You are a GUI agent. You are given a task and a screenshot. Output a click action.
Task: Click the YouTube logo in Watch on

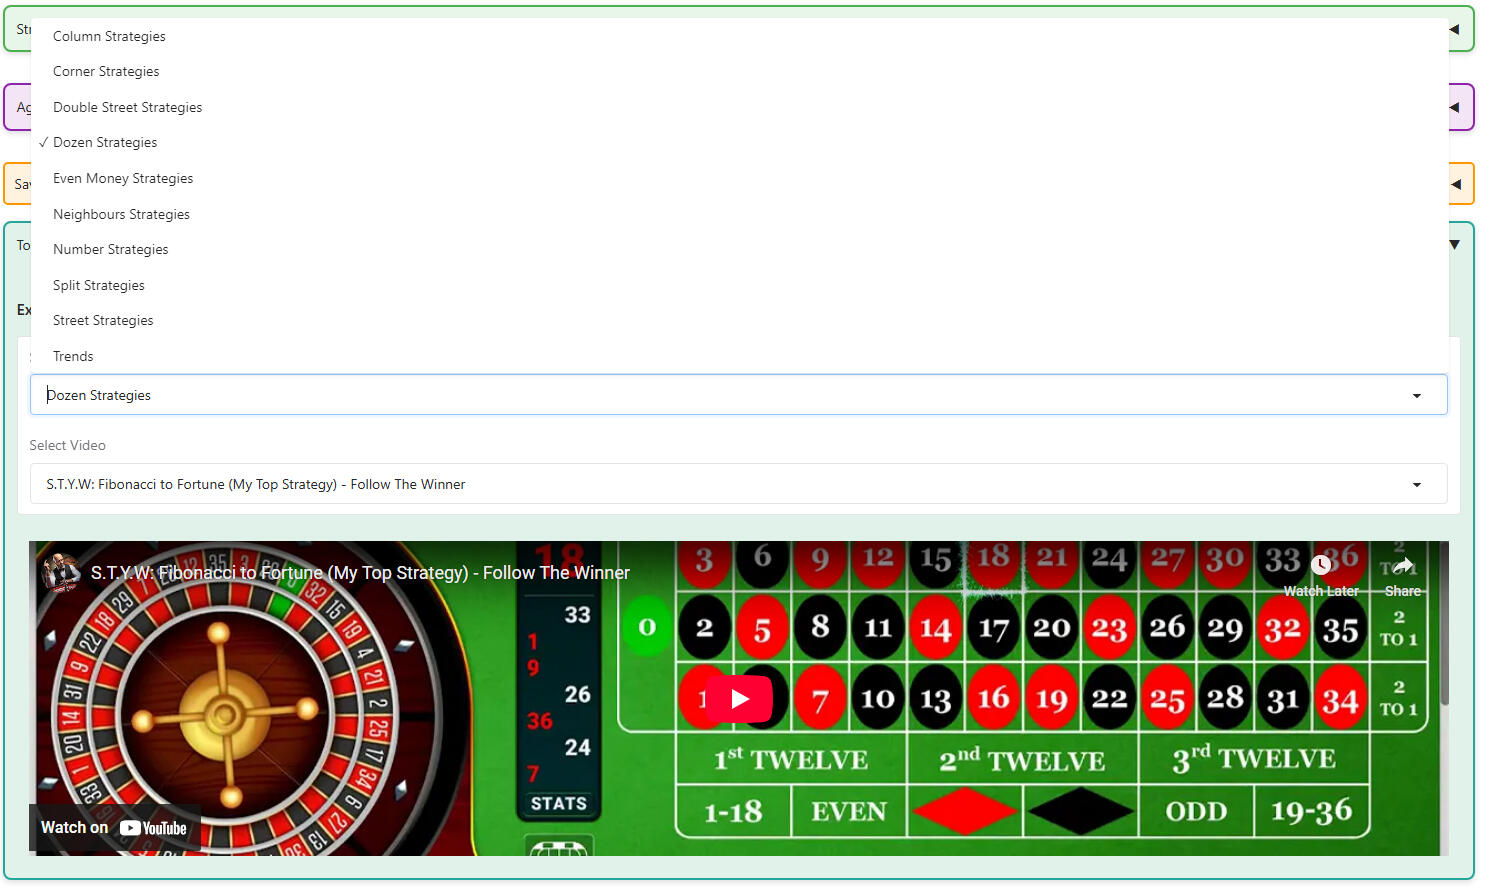coord(153,828)
